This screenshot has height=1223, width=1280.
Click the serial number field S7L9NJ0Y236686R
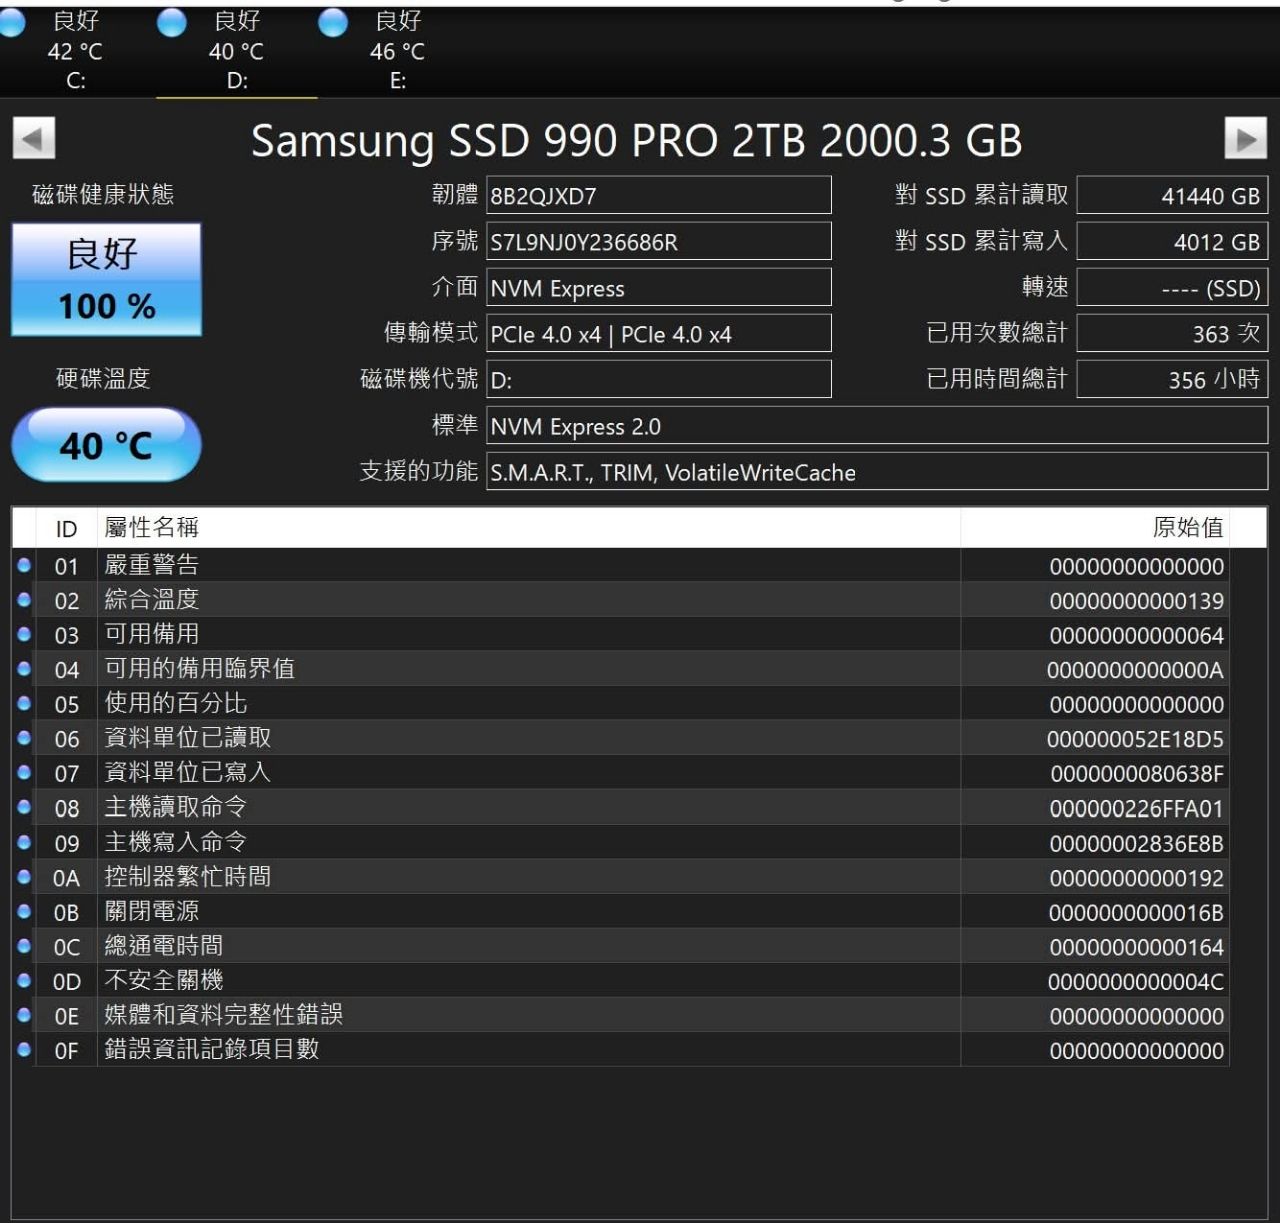click(x=658, y=242)
